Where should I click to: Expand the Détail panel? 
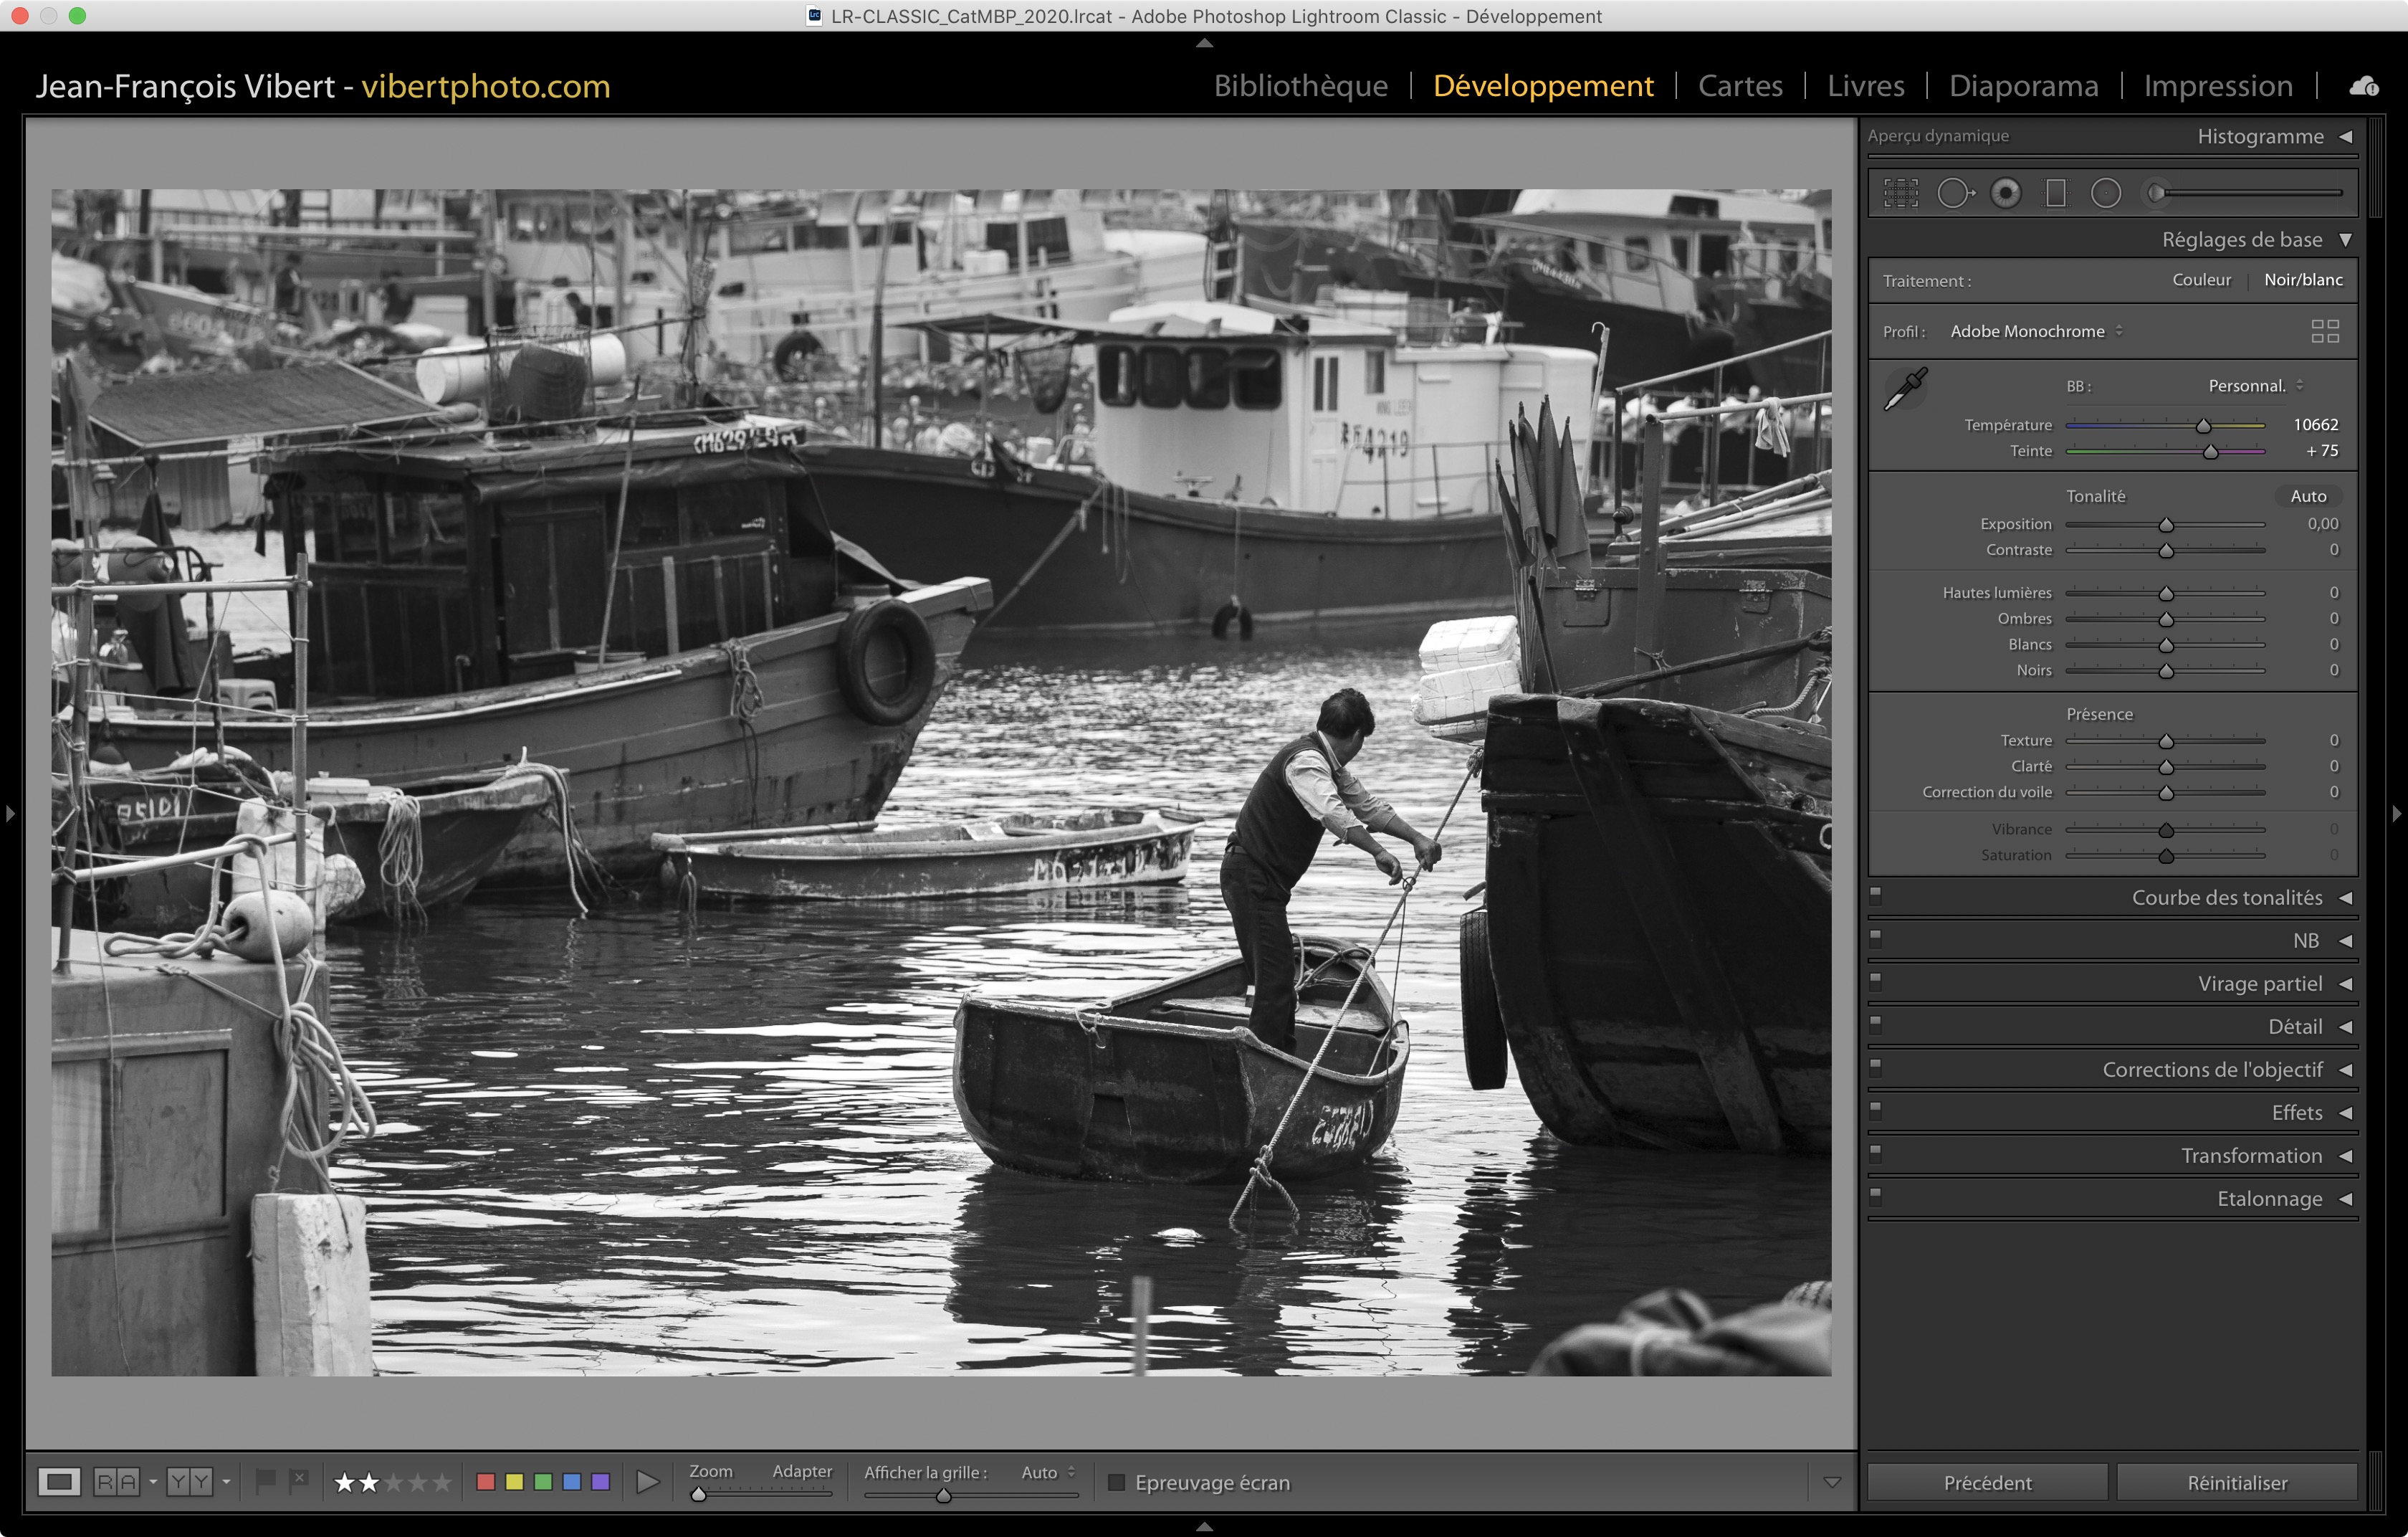(x=2295, y=1027)
